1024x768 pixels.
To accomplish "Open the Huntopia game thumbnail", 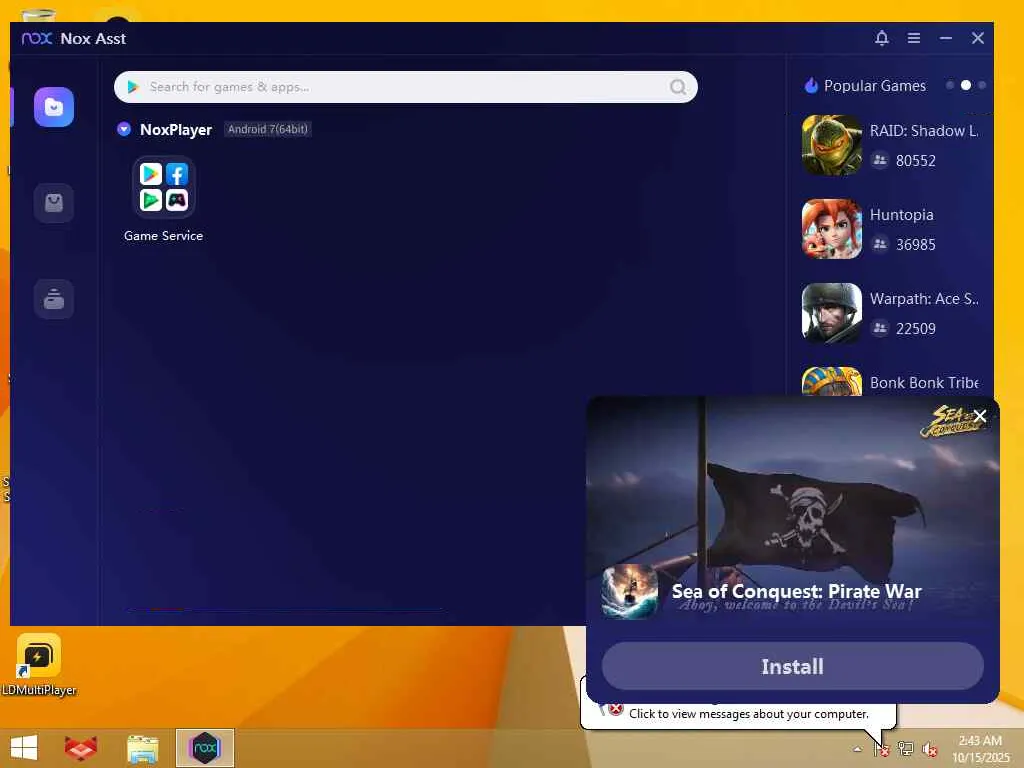I will pyautogui.click(x=831, y=229).
